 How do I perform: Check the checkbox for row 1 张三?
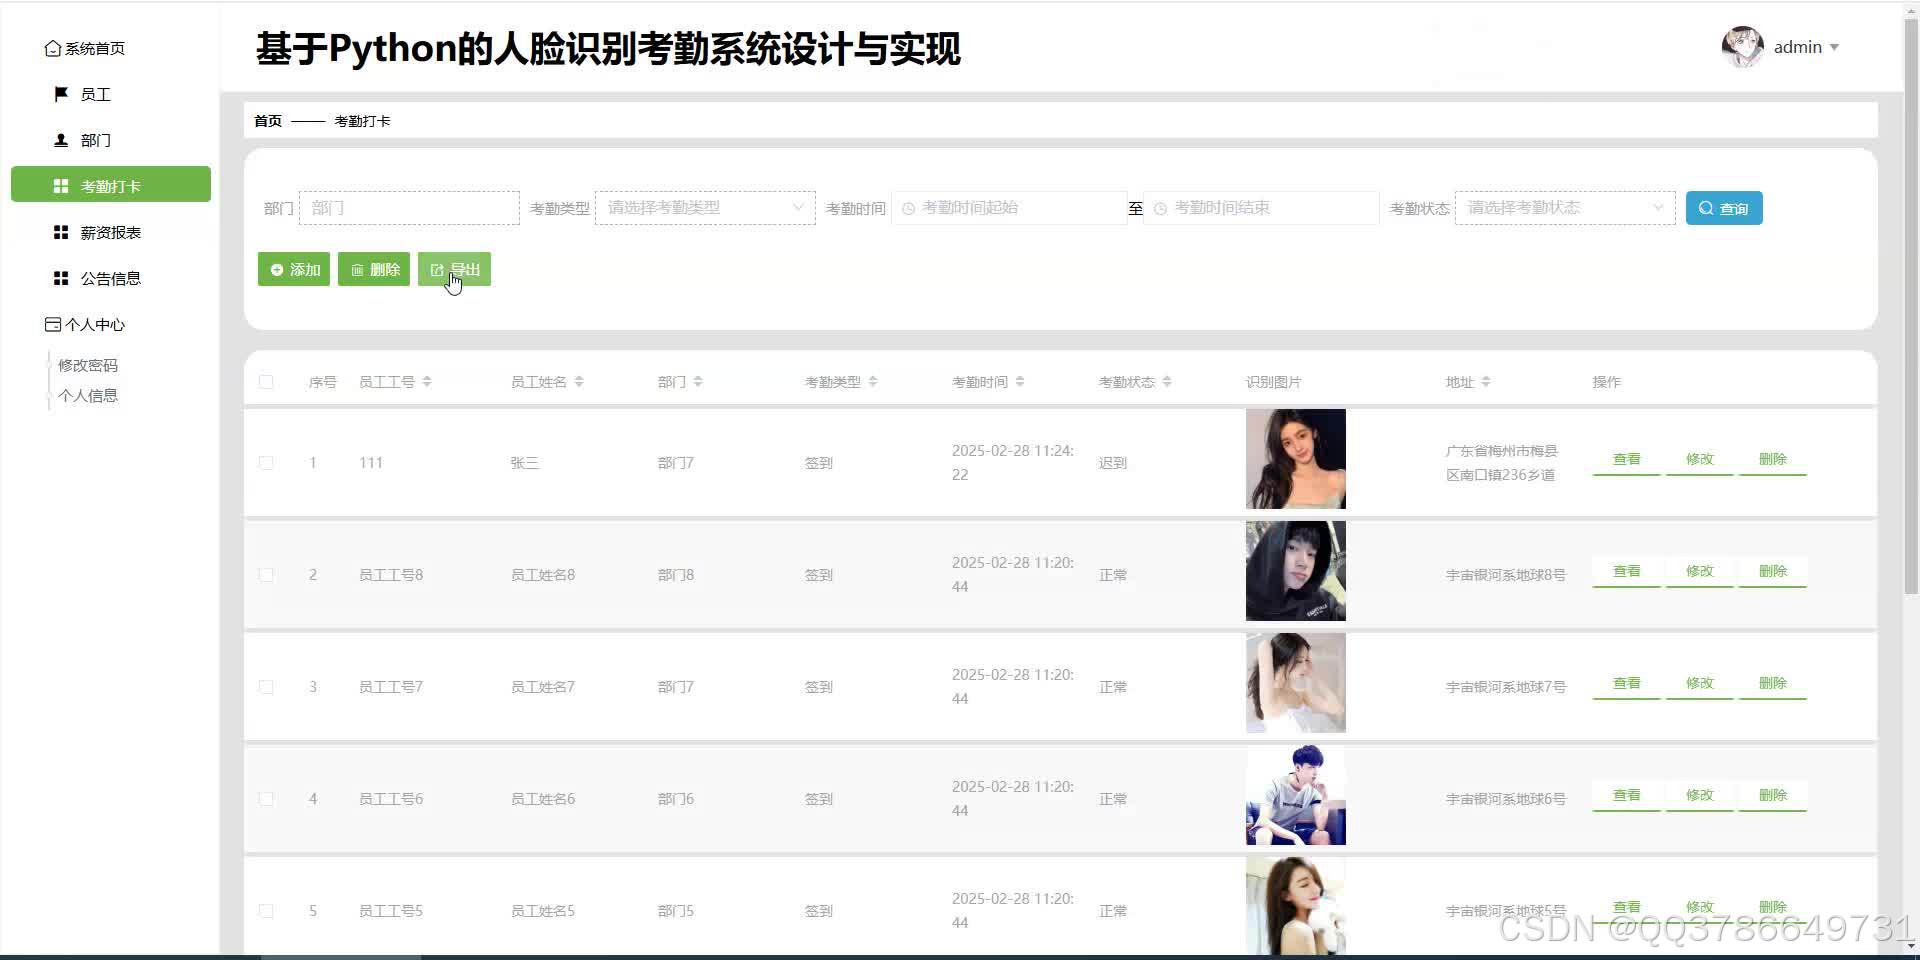tap(266, 462)
